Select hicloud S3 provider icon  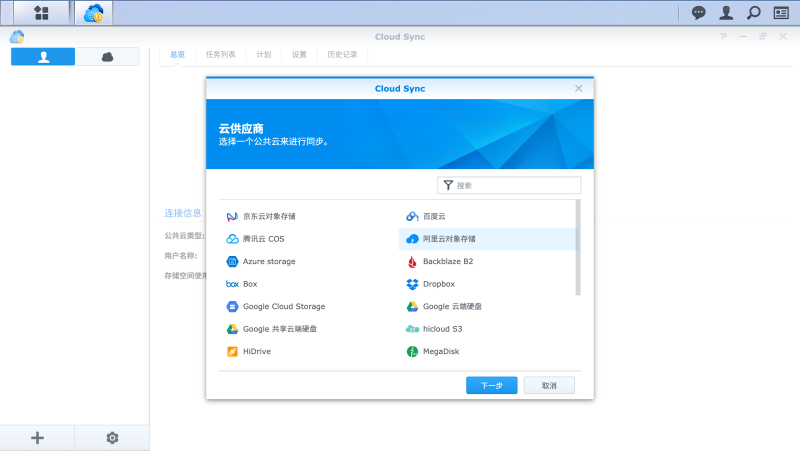pos(412,329)
